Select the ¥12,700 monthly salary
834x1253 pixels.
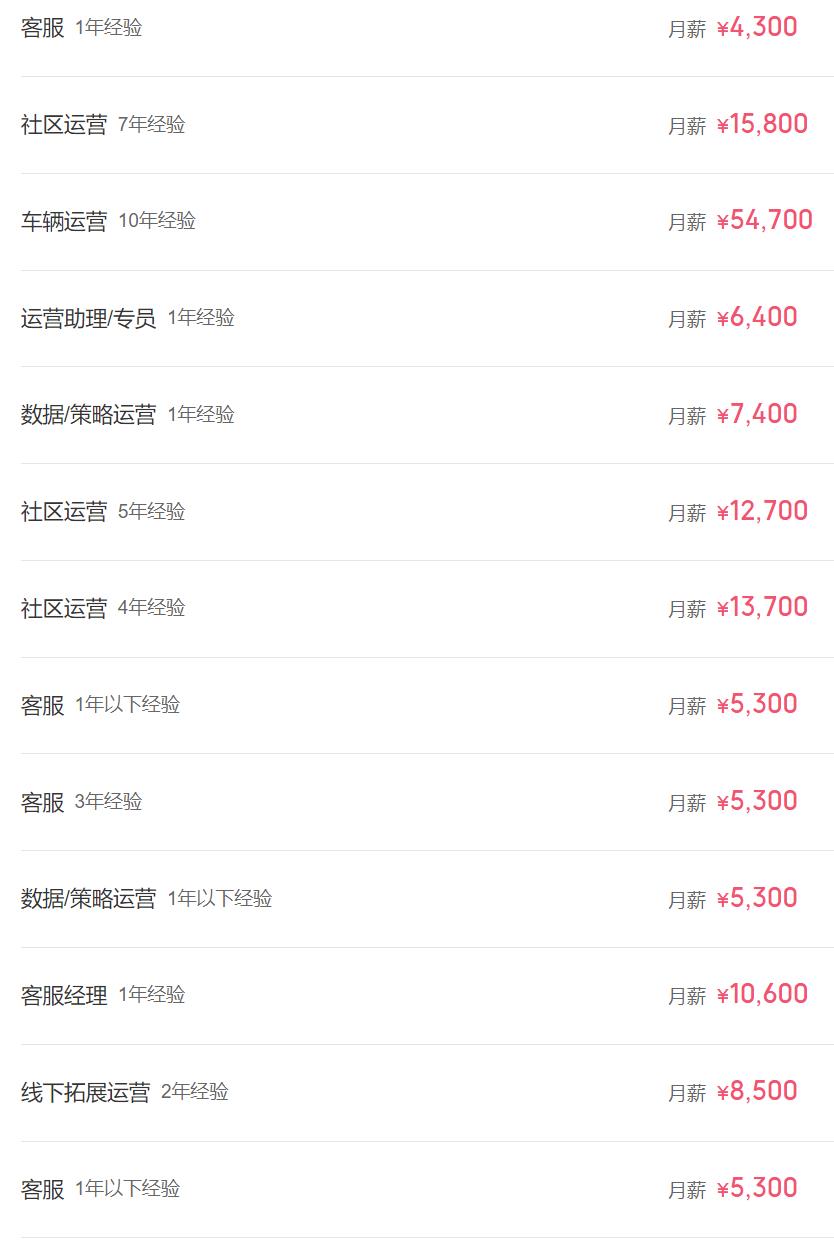762,512
